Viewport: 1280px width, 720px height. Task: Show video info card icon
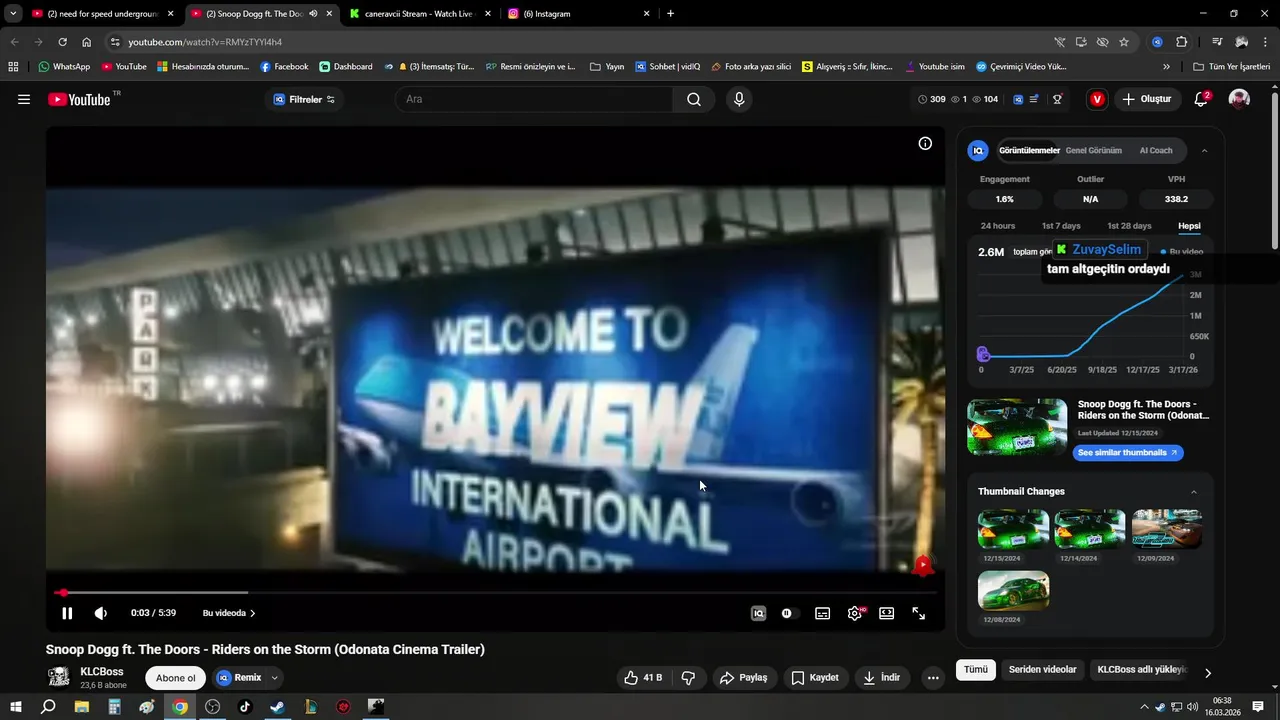tap(925, 143)
